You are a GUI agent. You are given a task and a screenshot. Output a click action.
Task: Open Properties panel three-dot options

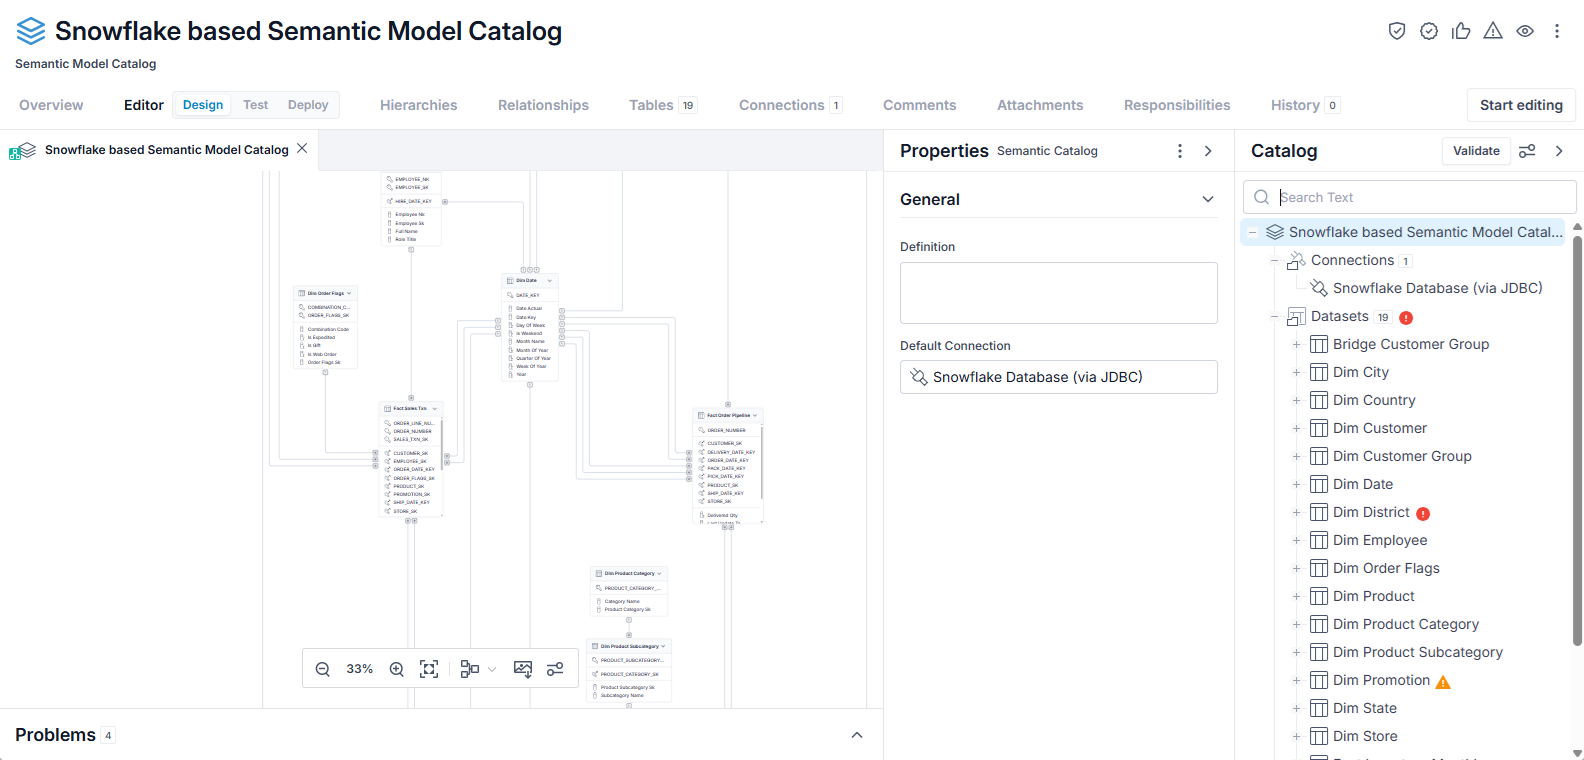pos(1180,151)
